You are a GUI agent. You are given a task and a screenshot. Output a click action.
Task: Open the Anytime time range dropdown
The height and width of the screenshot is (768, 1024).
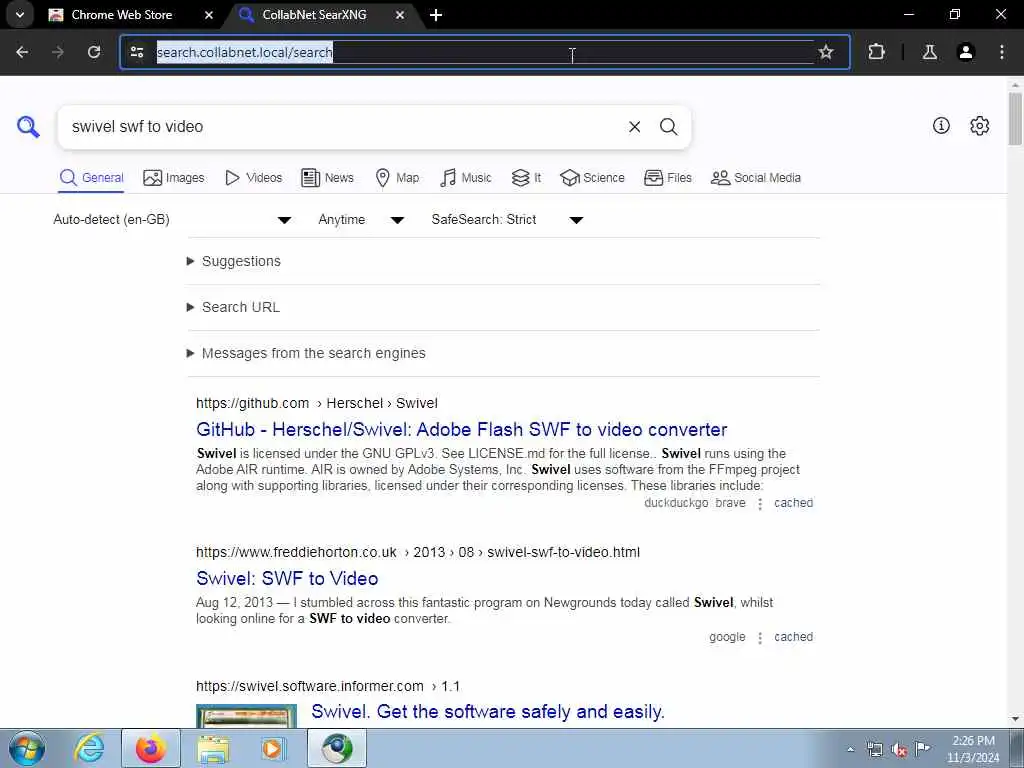[x=361, y=219]
